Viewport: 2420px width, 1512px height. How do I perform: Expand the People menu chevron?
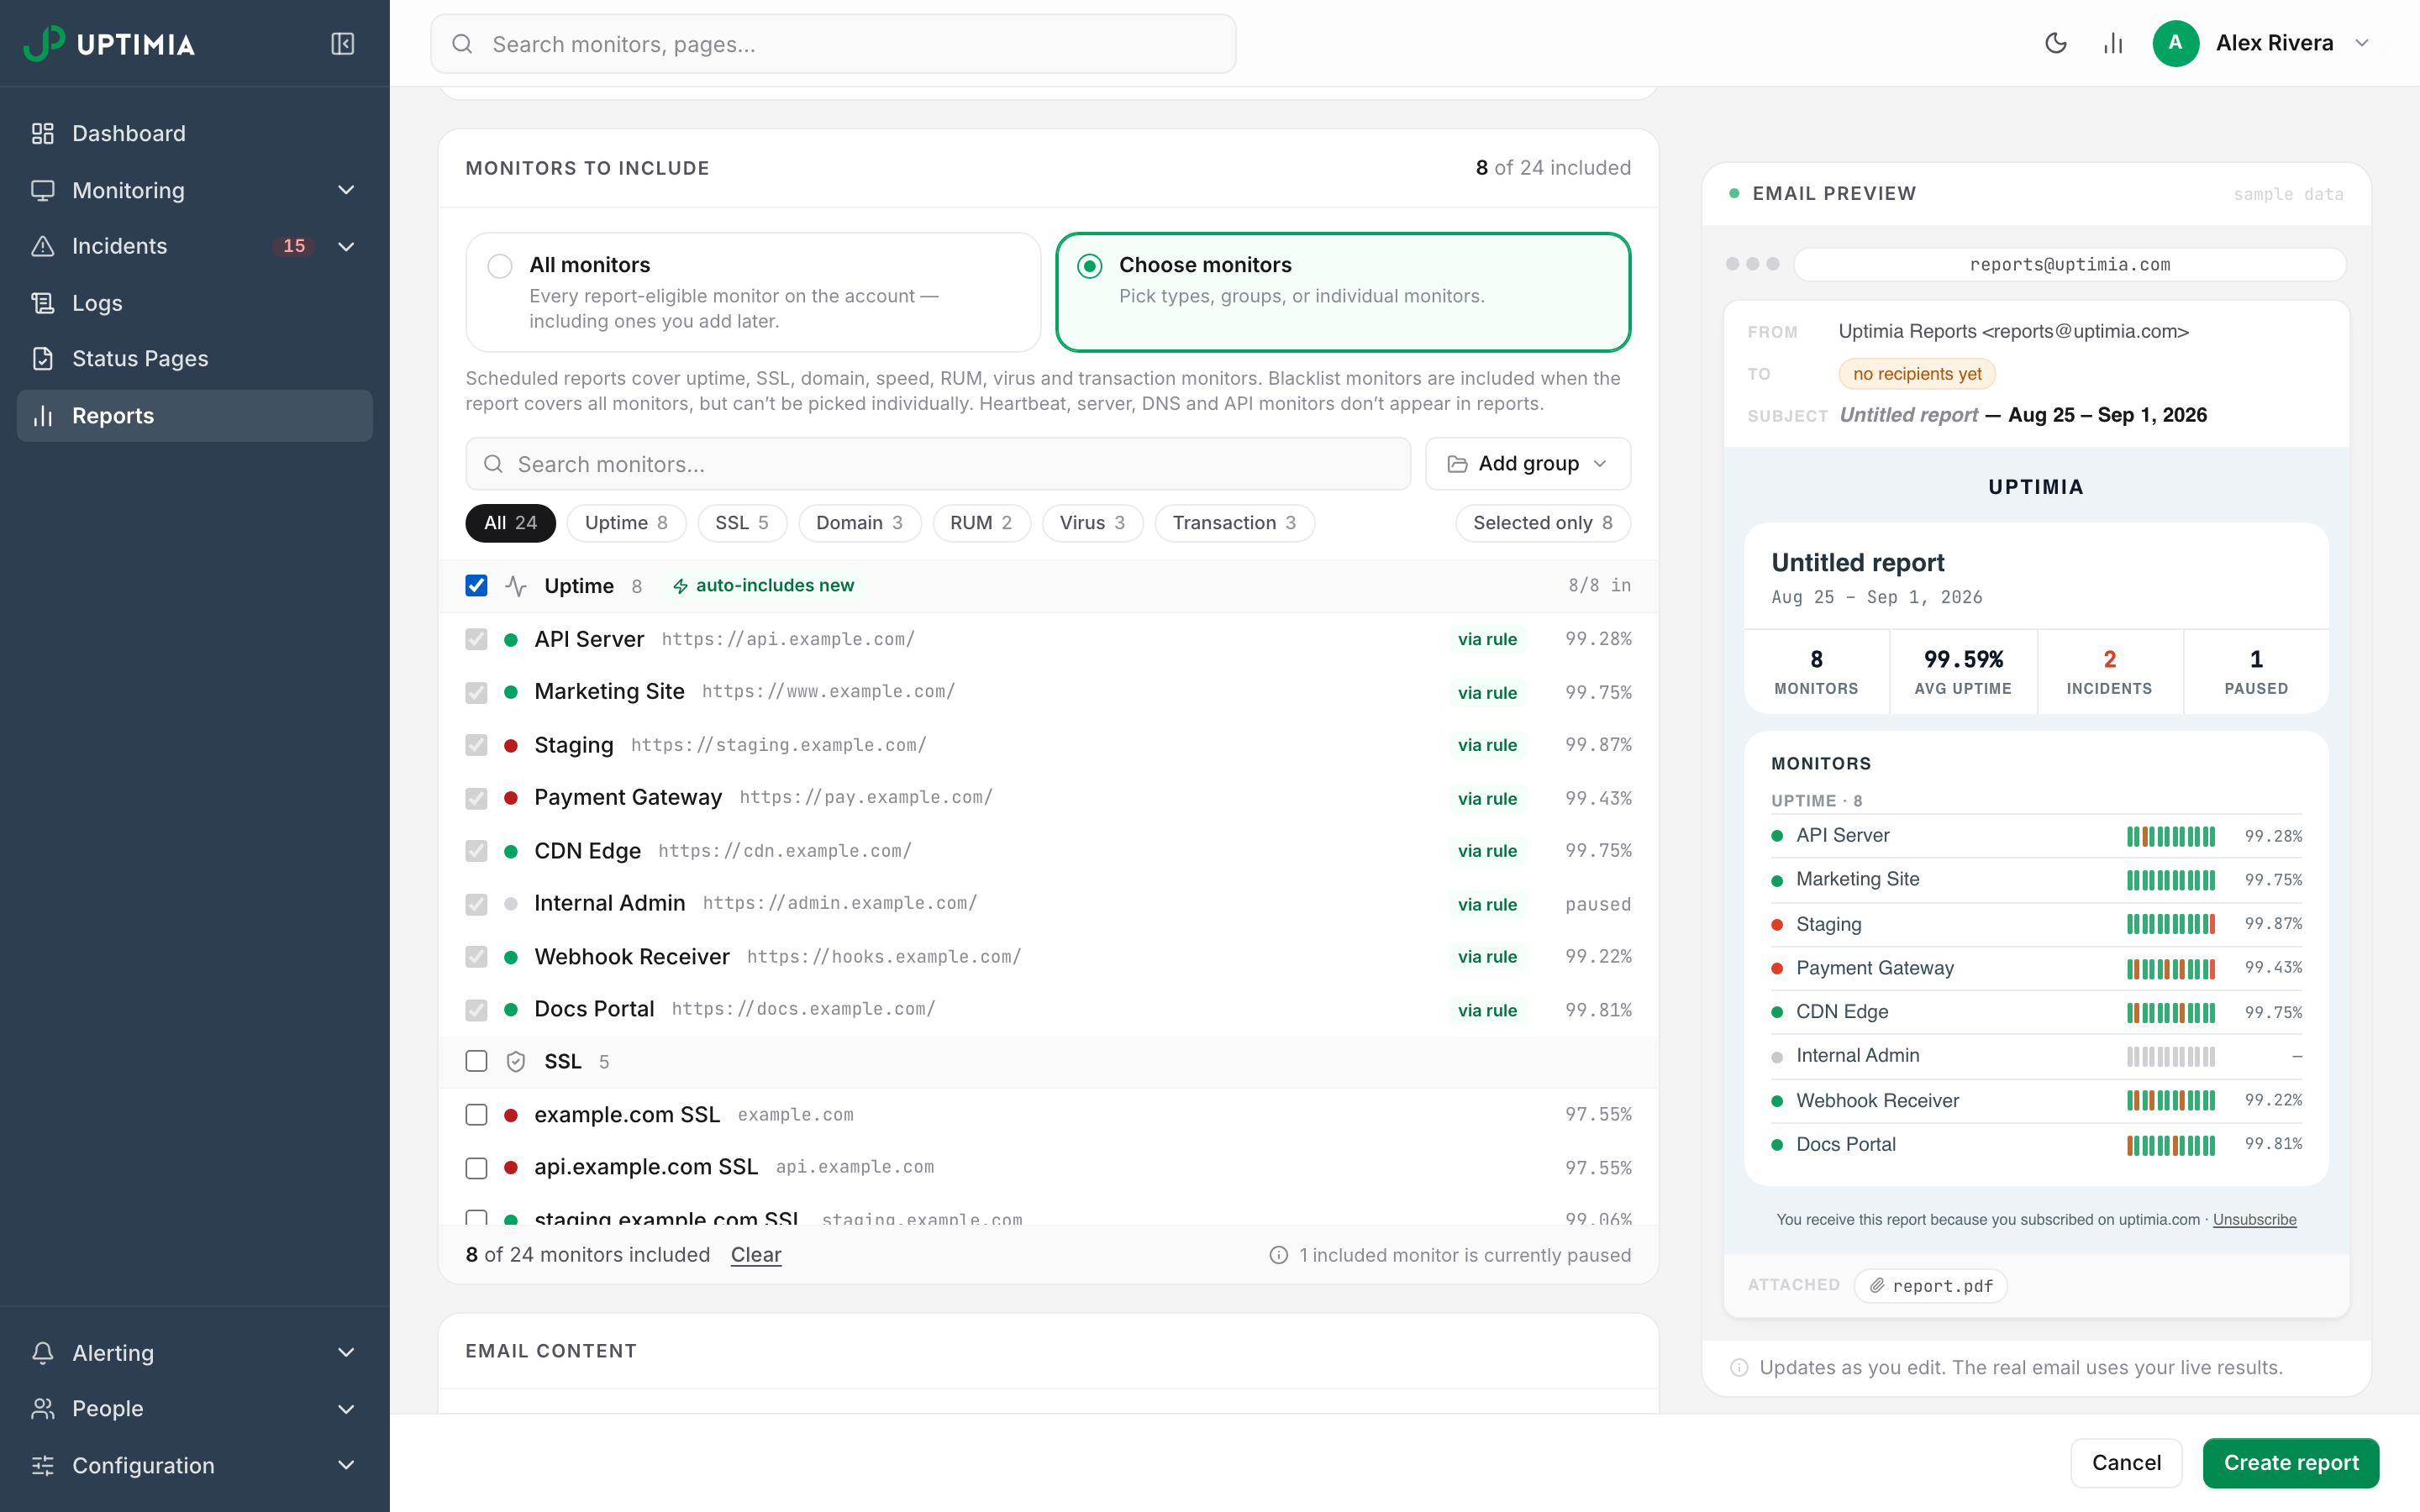346,1409
